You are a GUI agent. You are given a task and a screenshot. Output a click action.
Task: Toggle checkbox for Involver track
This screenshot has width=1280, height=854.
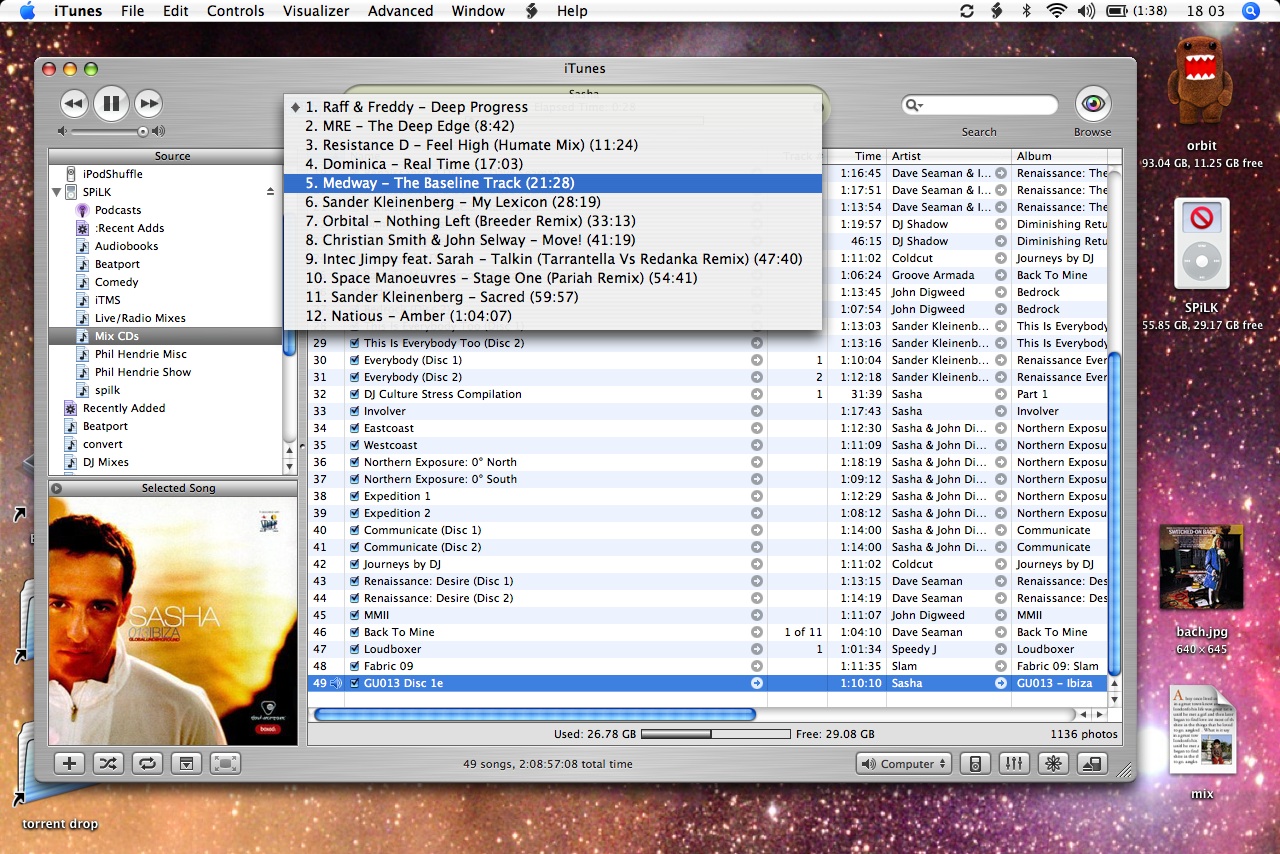pos(354,411)
